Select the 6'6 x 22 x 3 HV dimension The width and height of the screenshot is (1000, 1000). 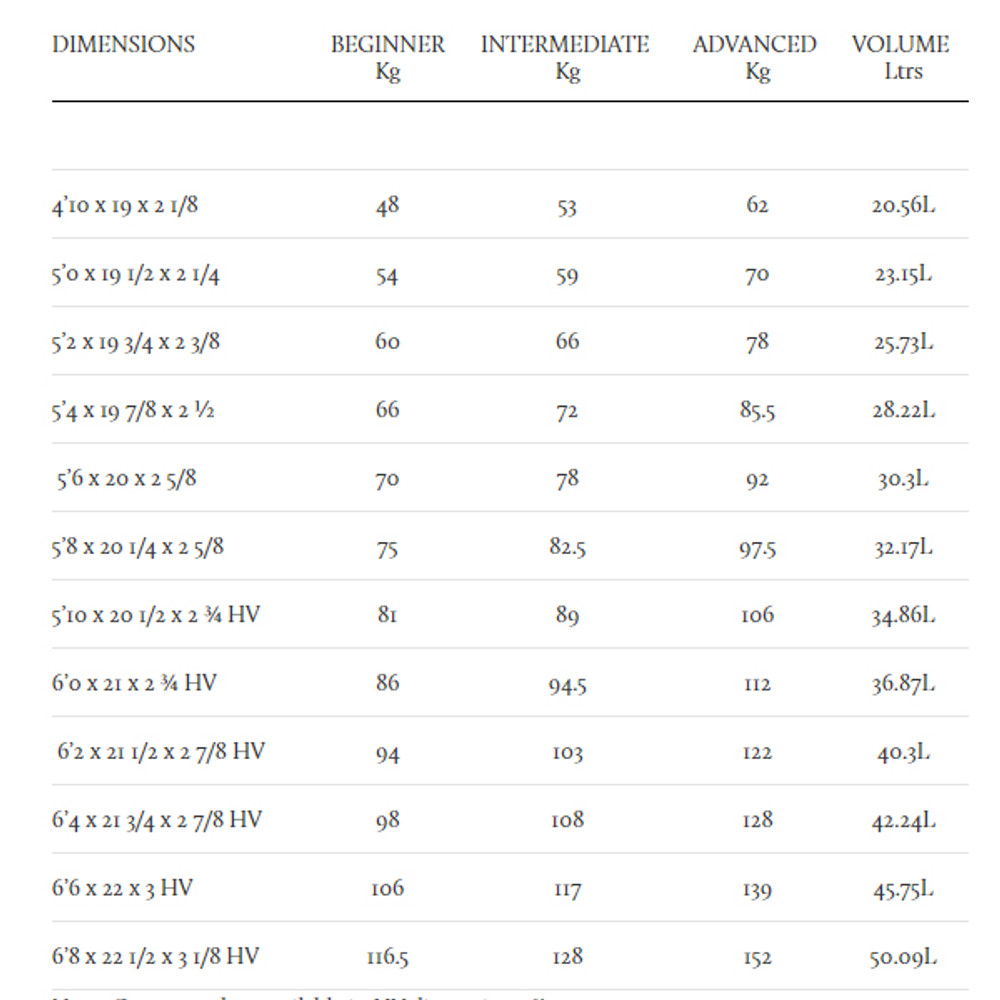click(122, 888)
